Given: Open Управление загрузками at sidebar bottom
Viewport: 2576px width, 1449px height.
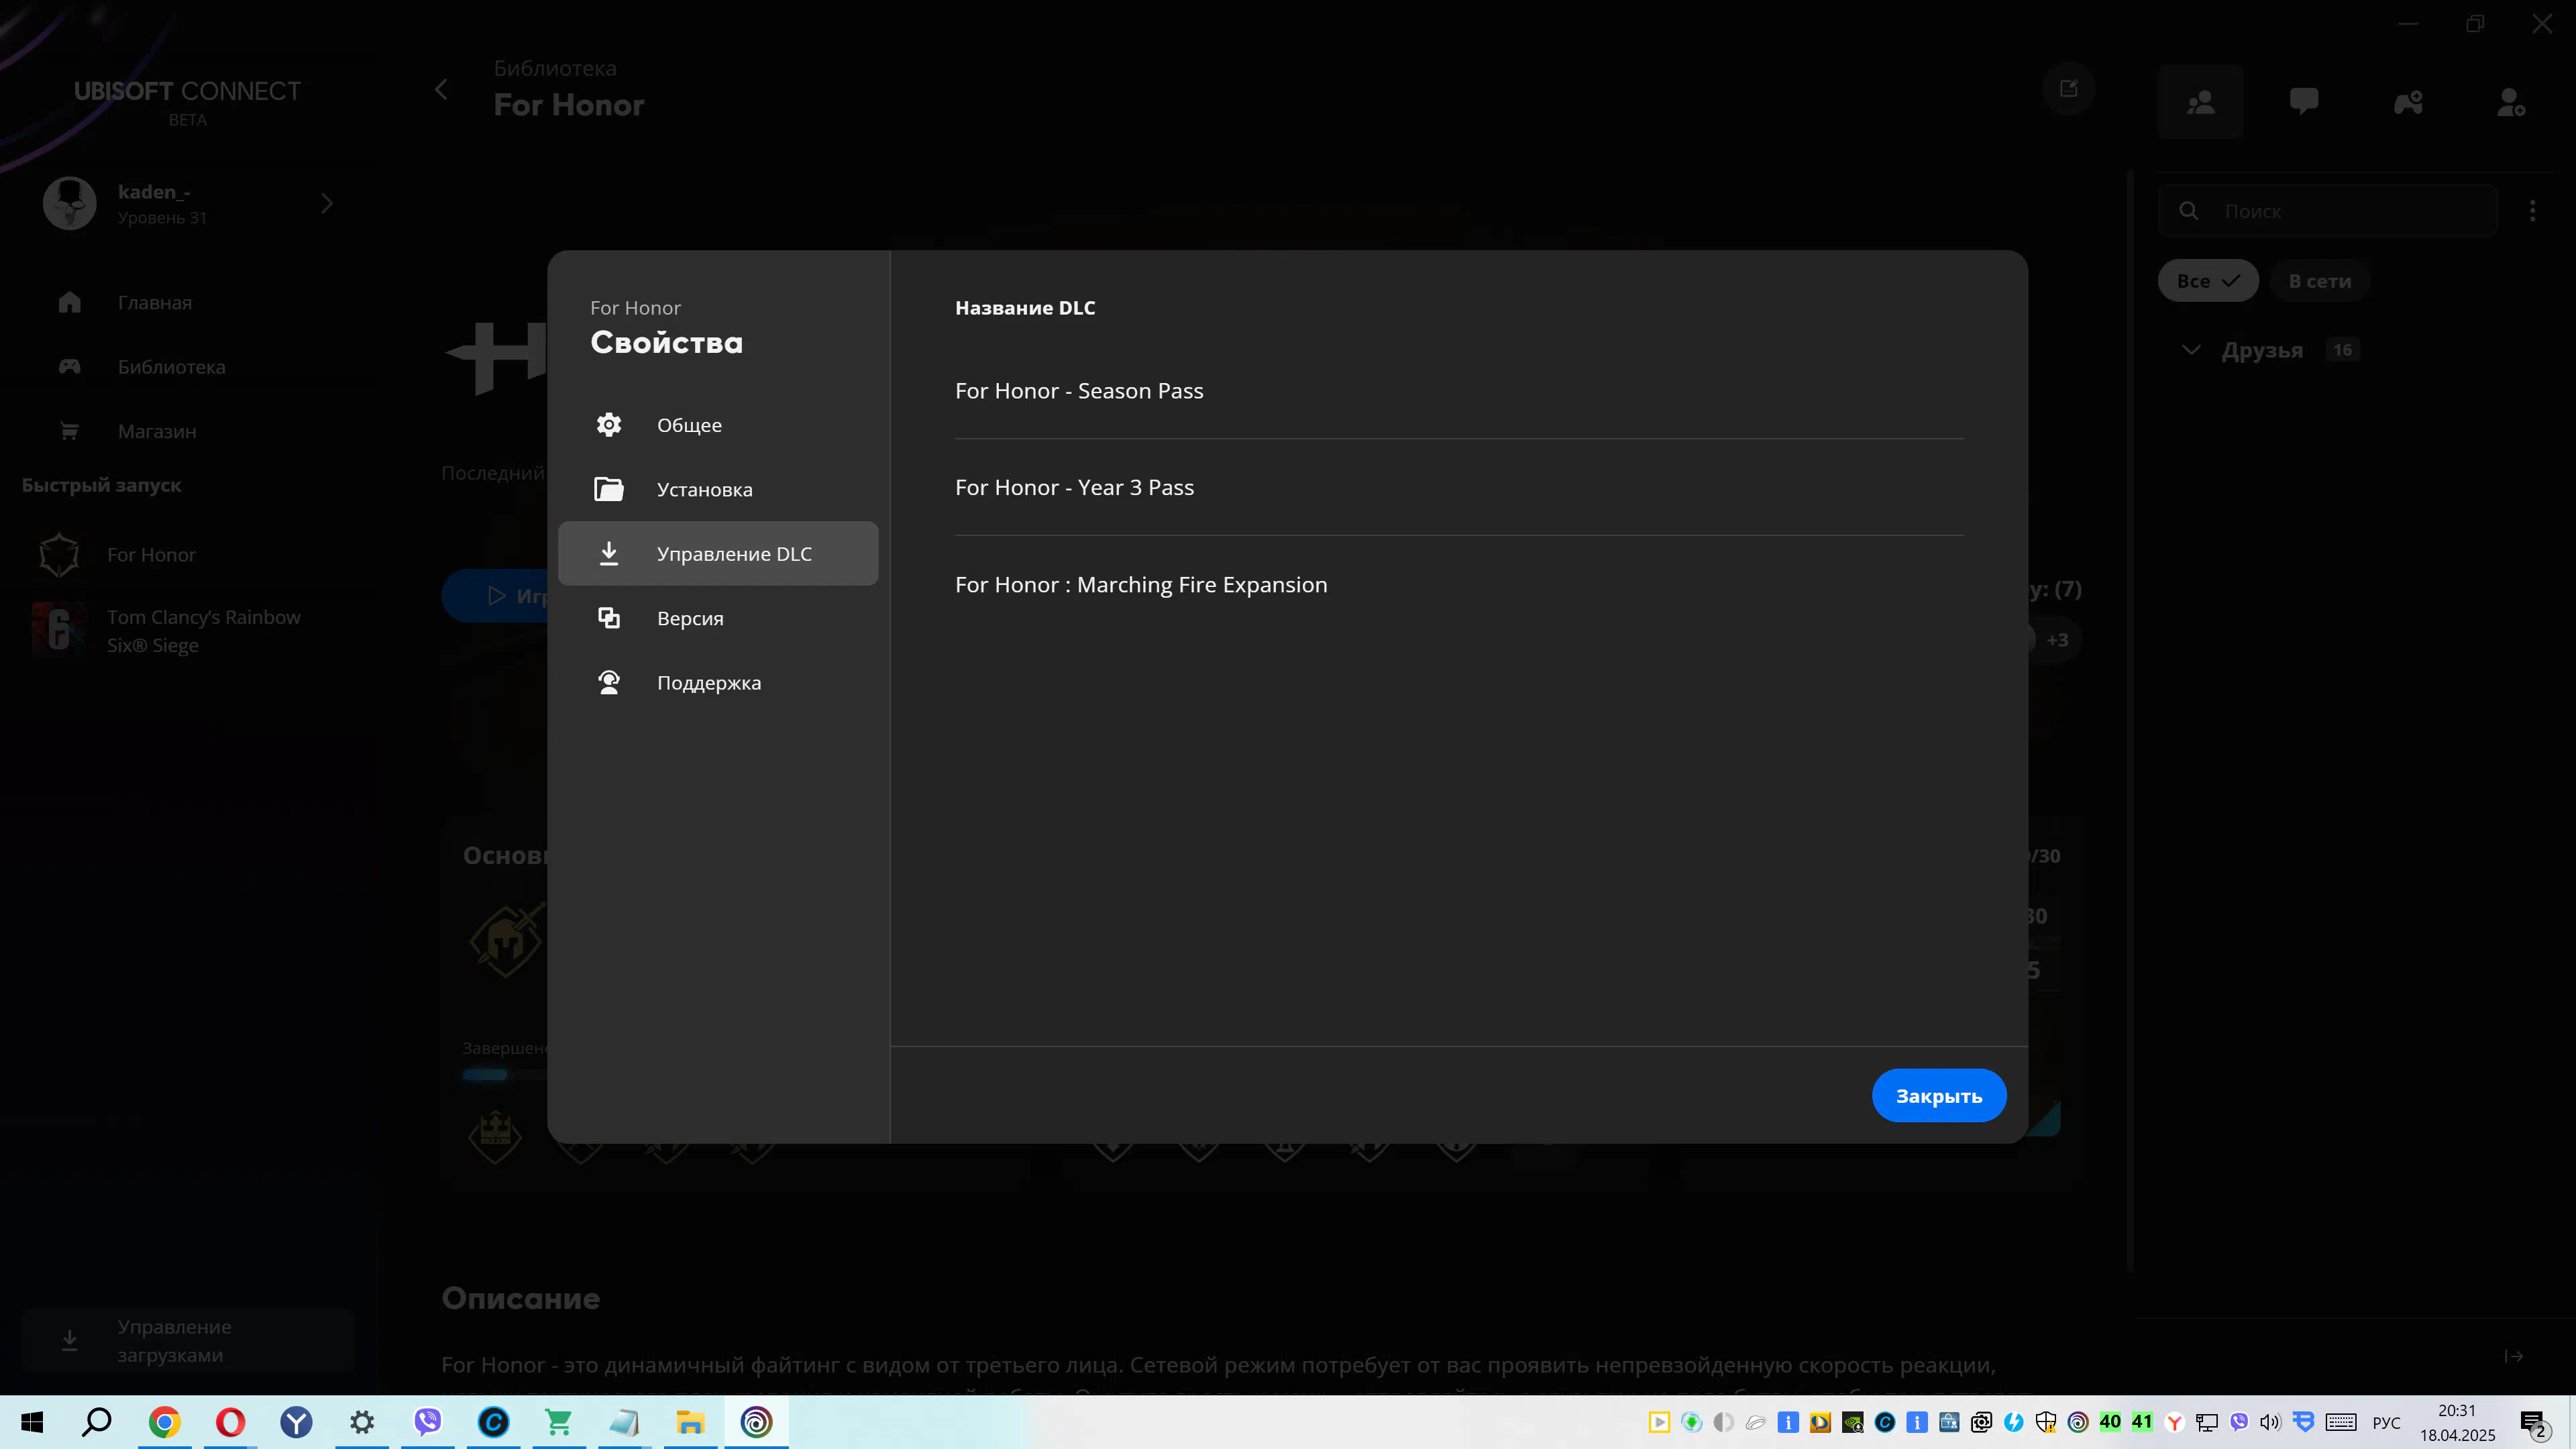Looking at the screenshot, I should [x=188, y=1340].
